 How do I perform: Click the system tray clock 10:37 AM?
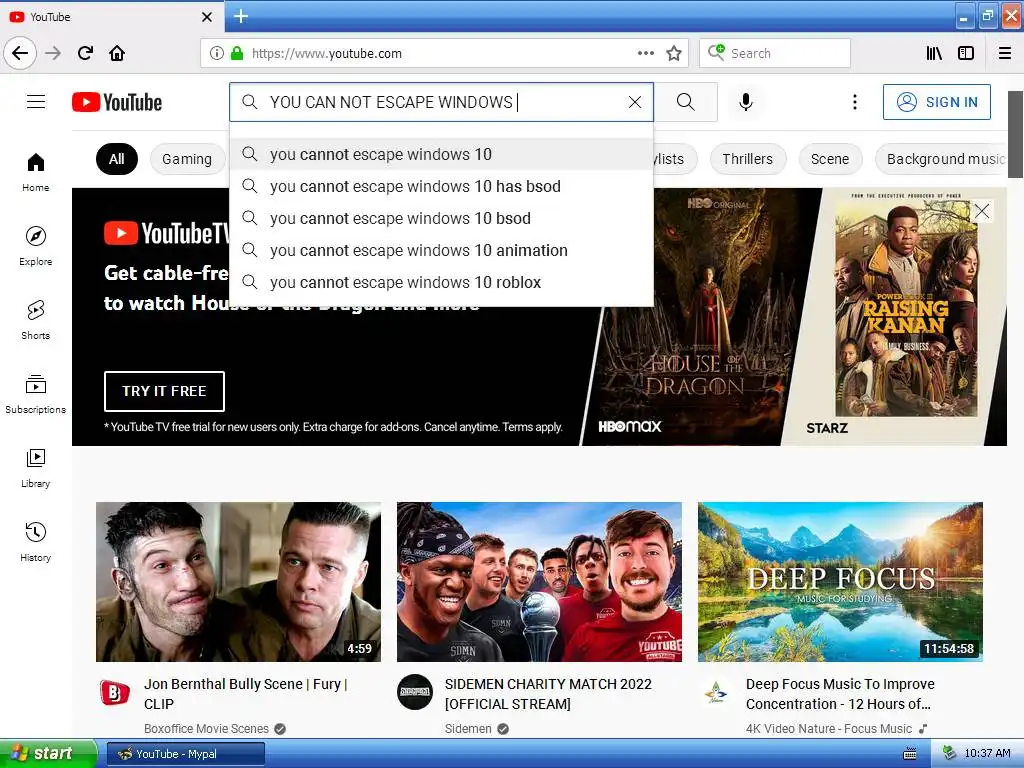(987, 754)
